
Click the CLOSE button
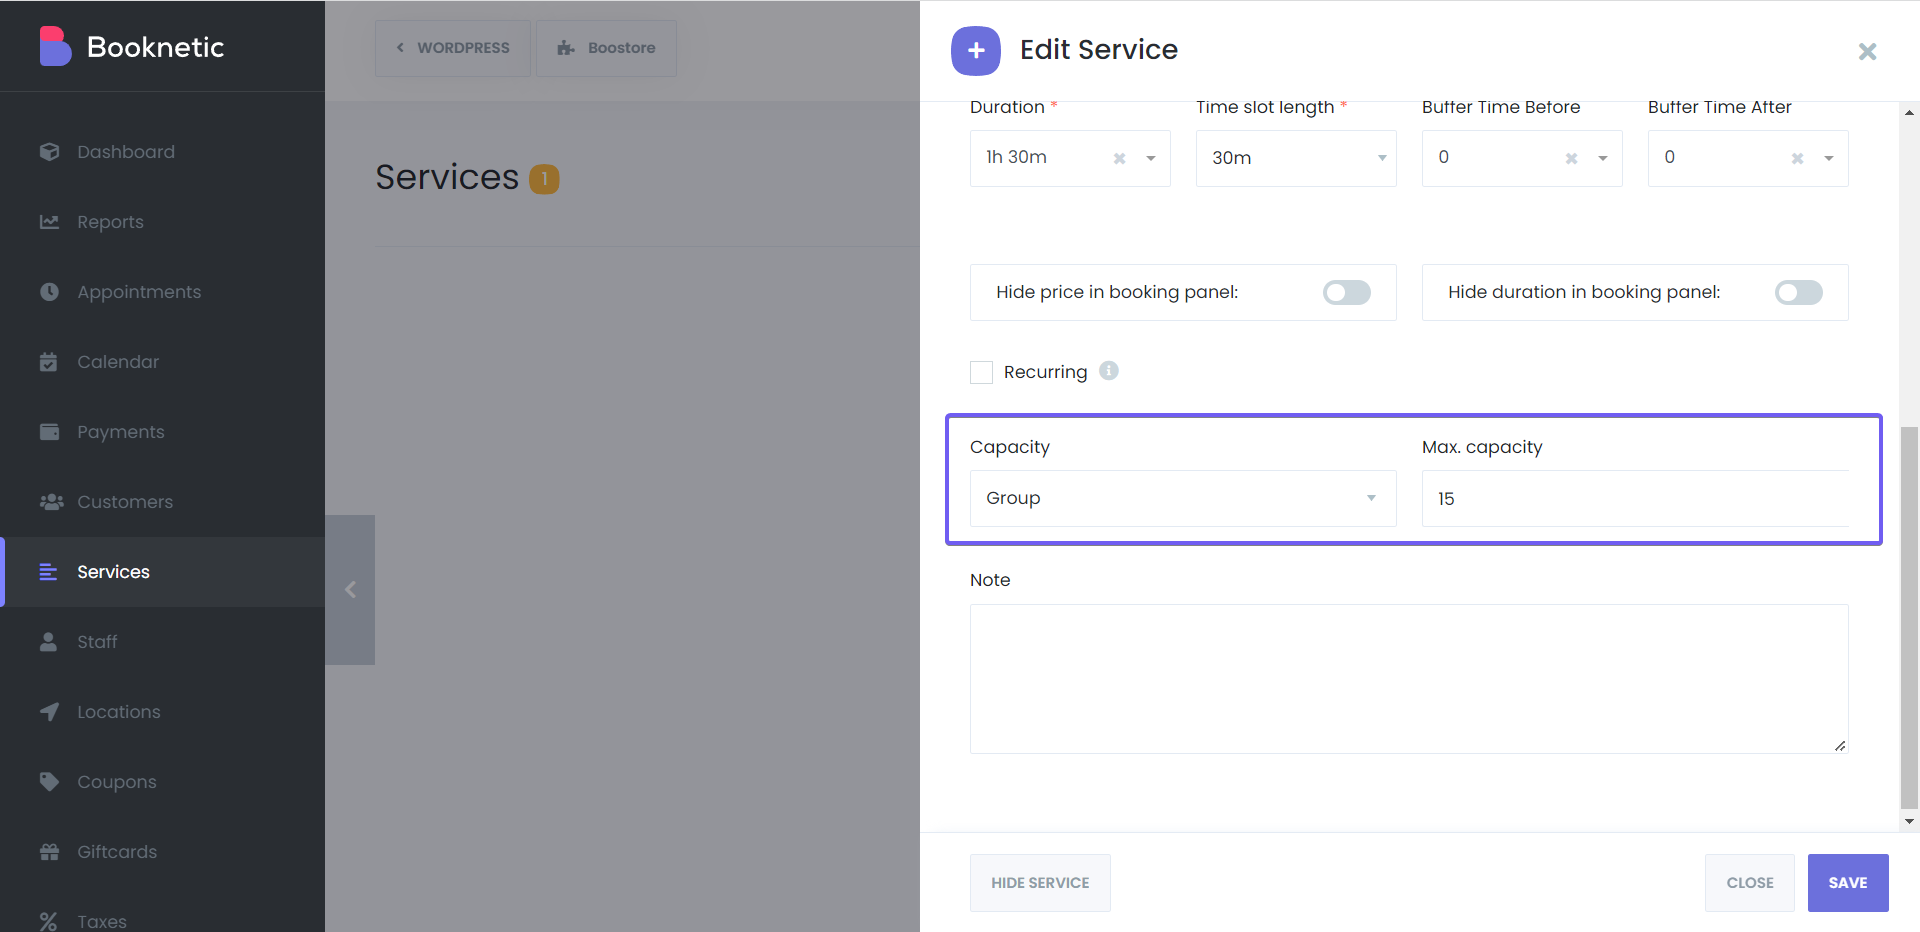tap(1750, 883)
